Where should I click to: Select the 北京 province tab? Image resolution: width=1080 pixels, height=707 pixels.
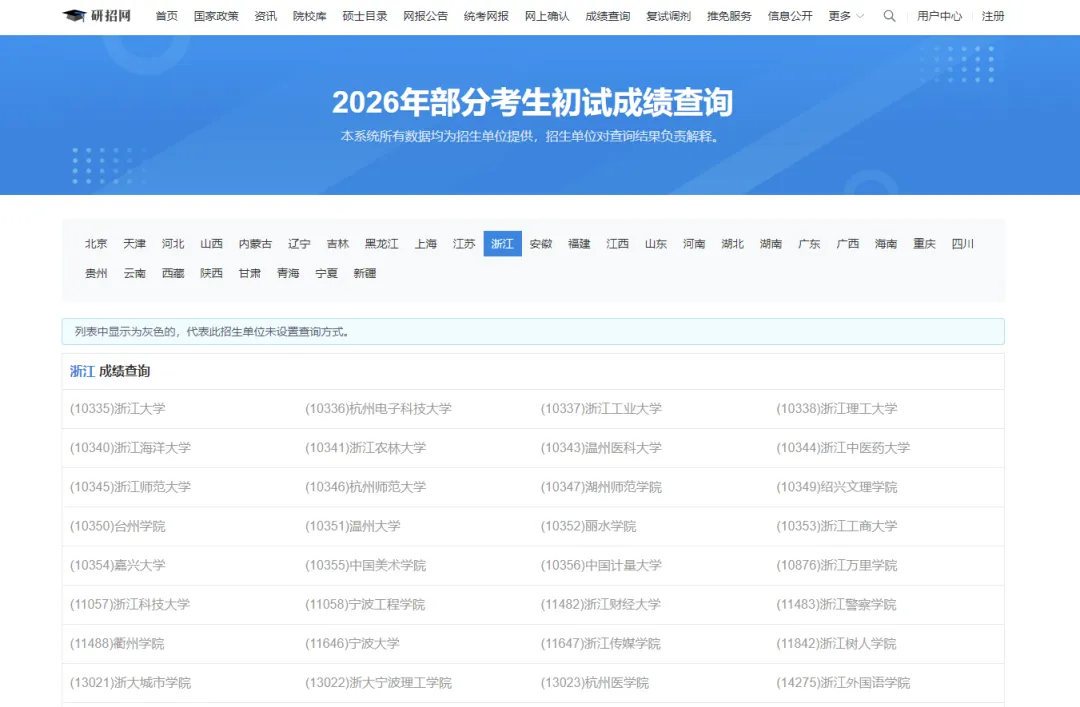(x=96, y=244)
